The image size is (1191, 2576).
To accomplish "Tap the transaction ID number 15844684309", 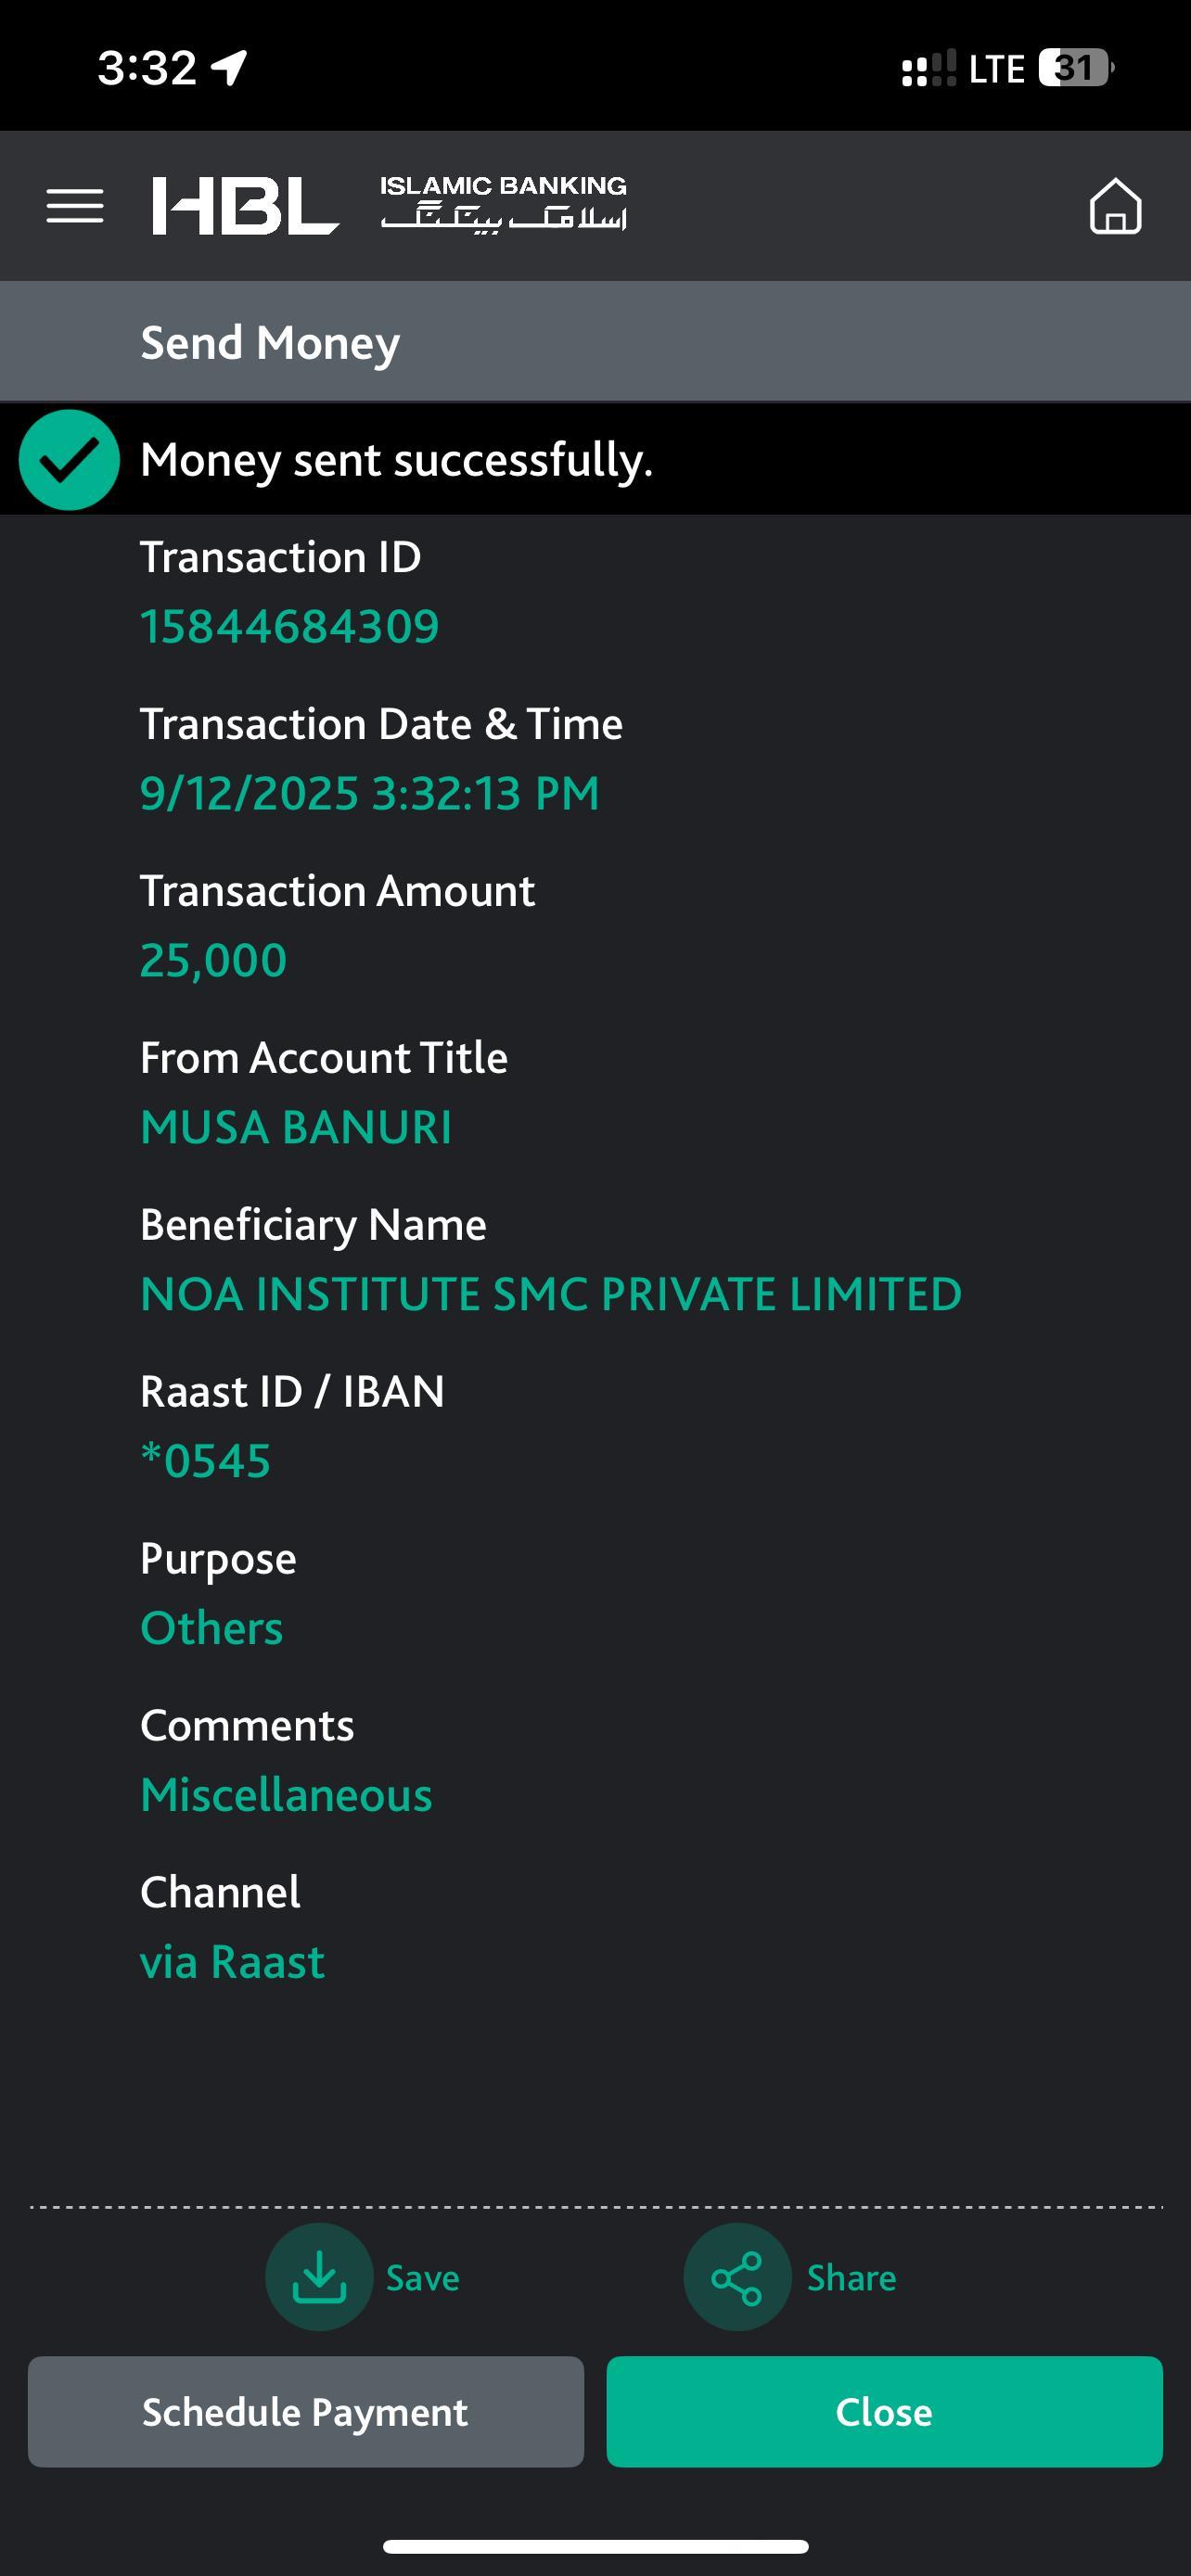I will pyautogui.click(x=289, y=627).
